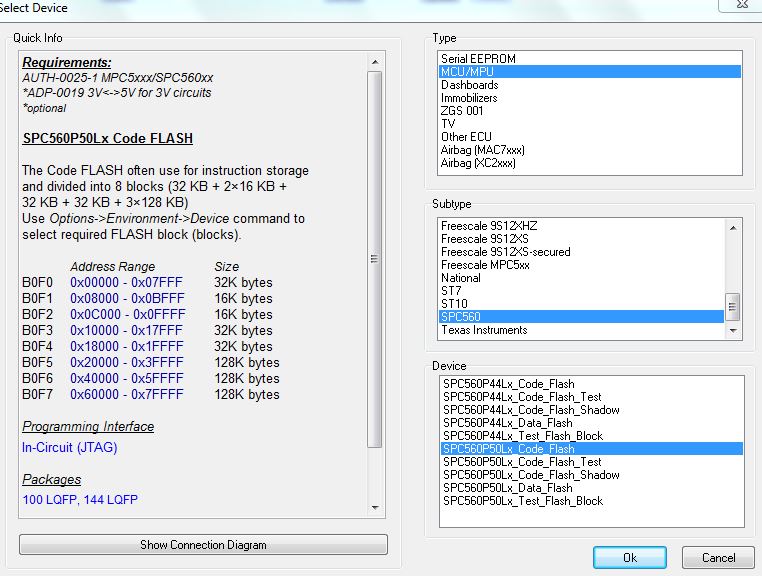Select SPC560P44Lx_Data_Flash device
Viewport: 762px width, 576px height.
click(592, 423)
